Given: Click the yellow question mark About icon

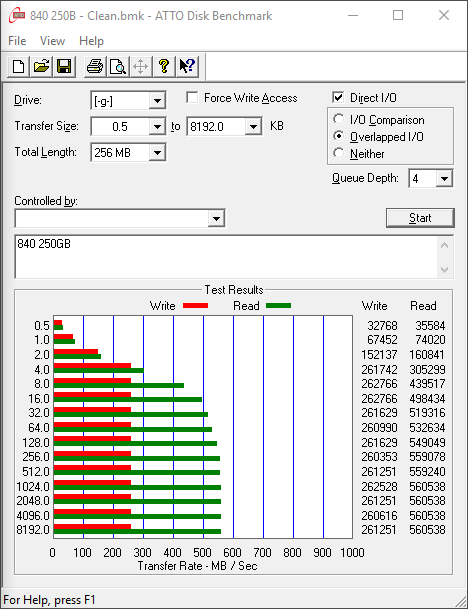Looking at the screenshot, I should (x=164, y=66).
